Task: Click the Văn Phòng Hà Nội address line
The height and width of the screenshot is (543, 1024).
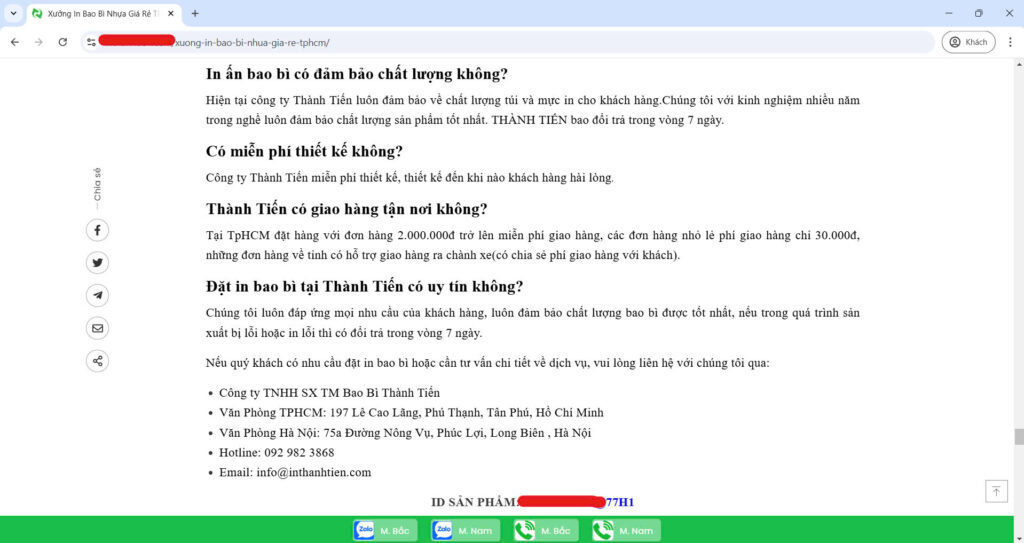Action: [405, 433]
